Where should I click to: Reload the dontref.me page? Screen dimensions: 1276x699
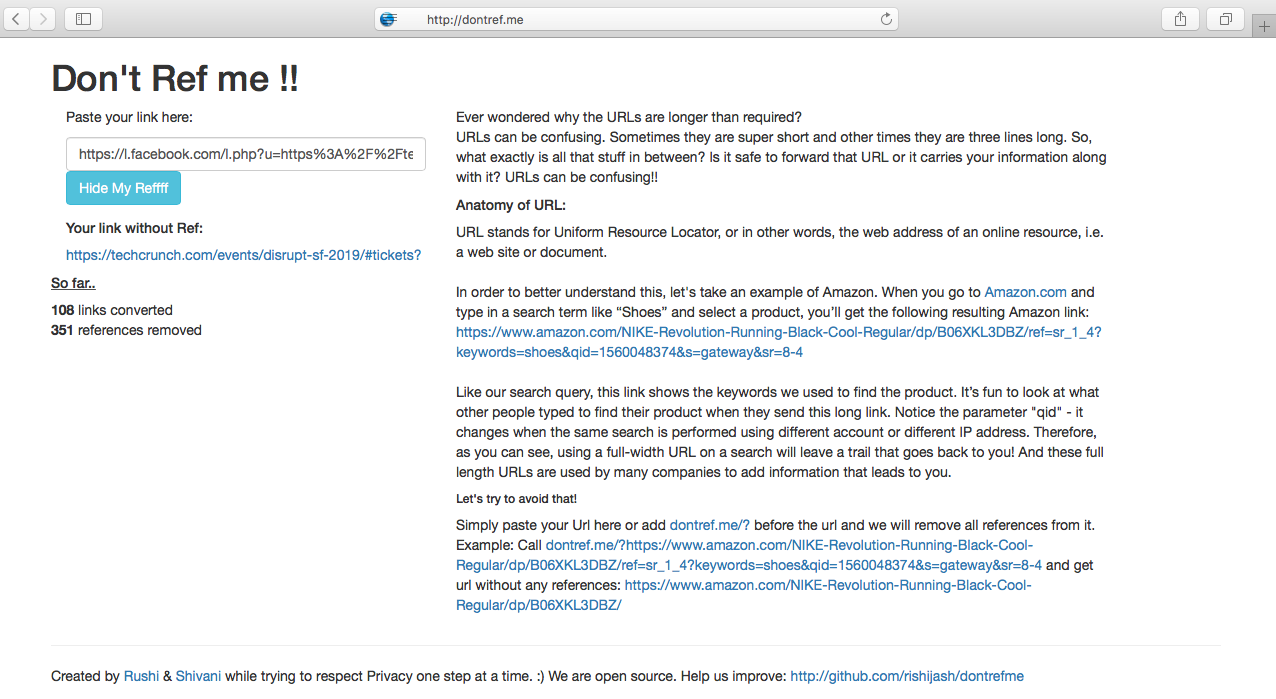tap(885, 19)
